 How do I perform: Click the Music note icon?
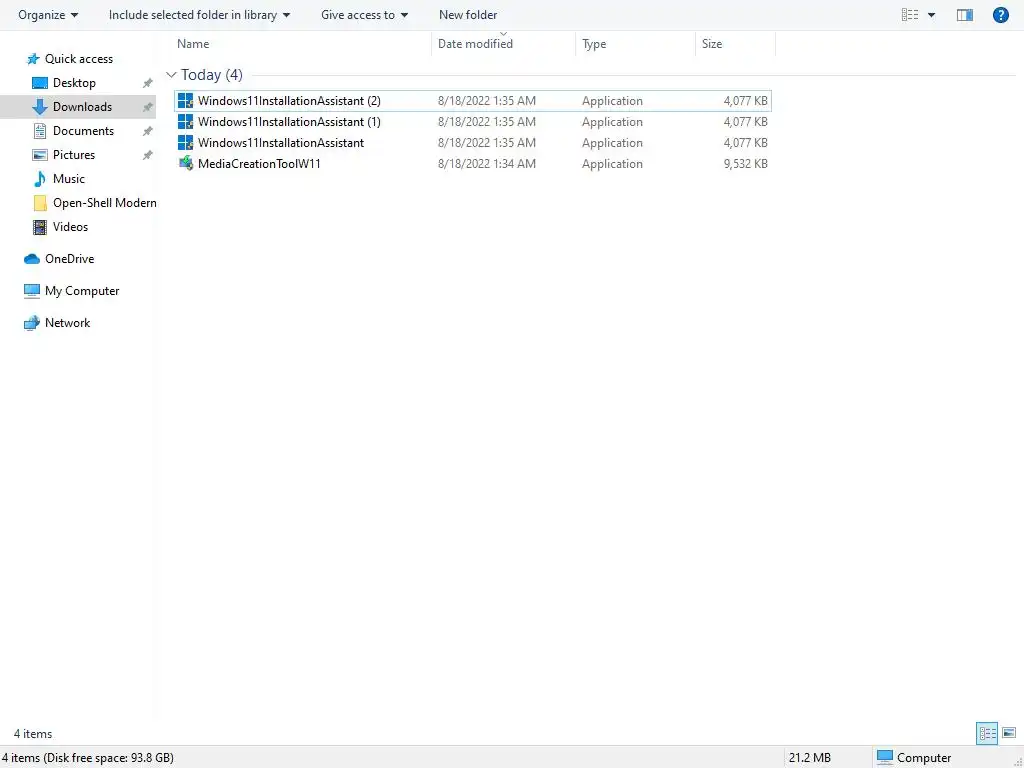(40, 178)
